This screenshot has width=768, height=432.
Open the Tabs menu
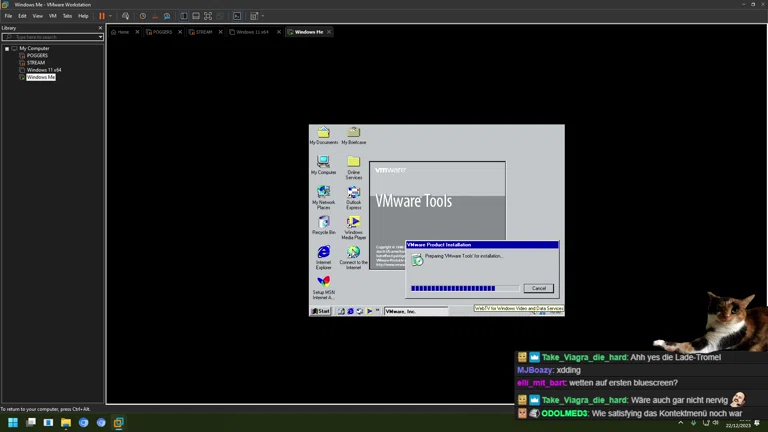point(67,16)
